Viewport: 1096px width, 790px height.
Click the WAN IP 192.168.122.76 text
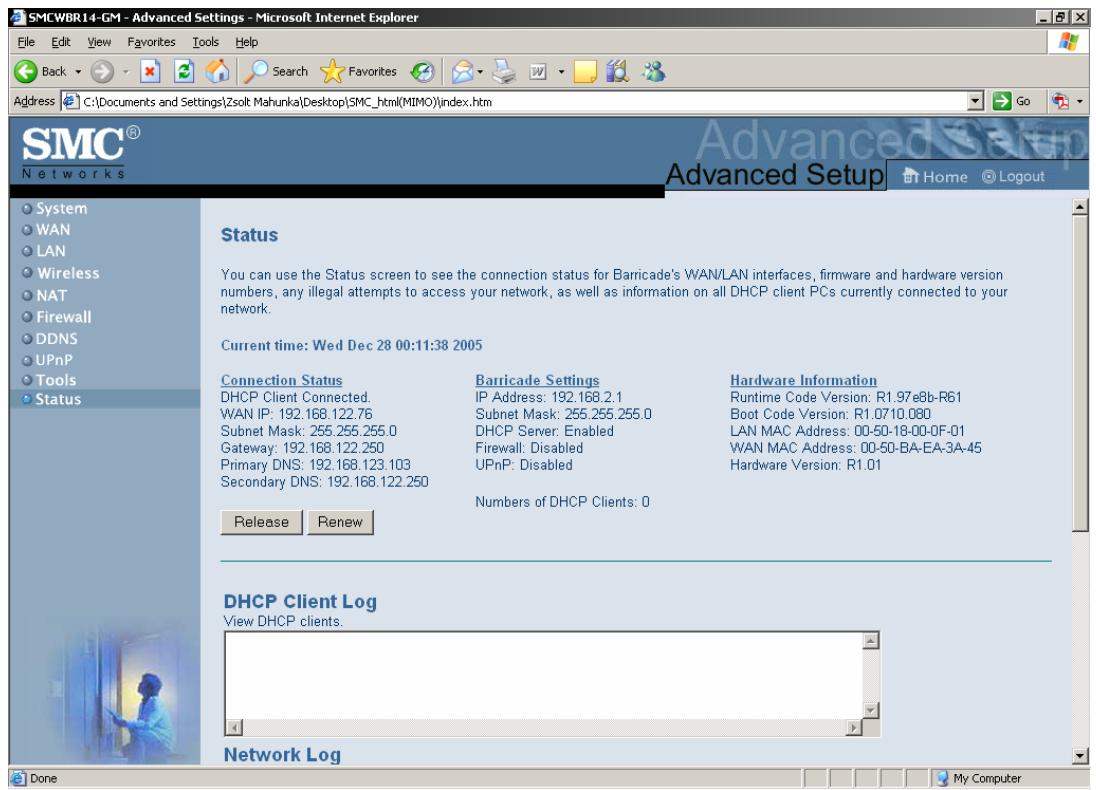click(296, 415)
